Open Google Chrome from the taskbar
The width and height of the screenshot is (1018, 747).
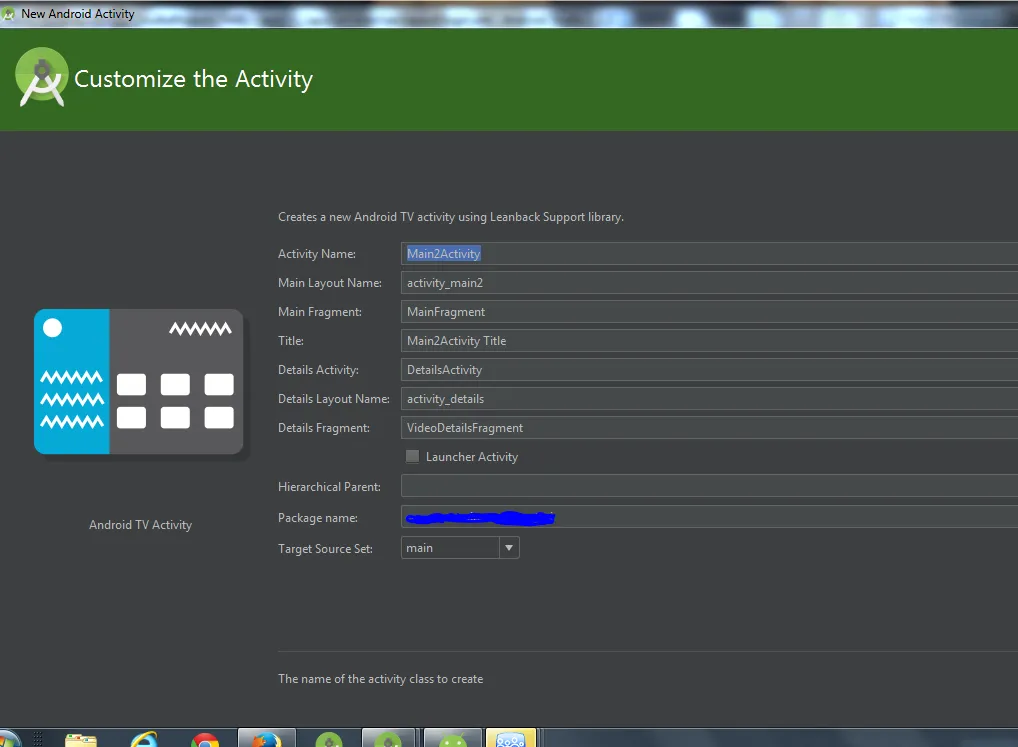coord(205,740)
